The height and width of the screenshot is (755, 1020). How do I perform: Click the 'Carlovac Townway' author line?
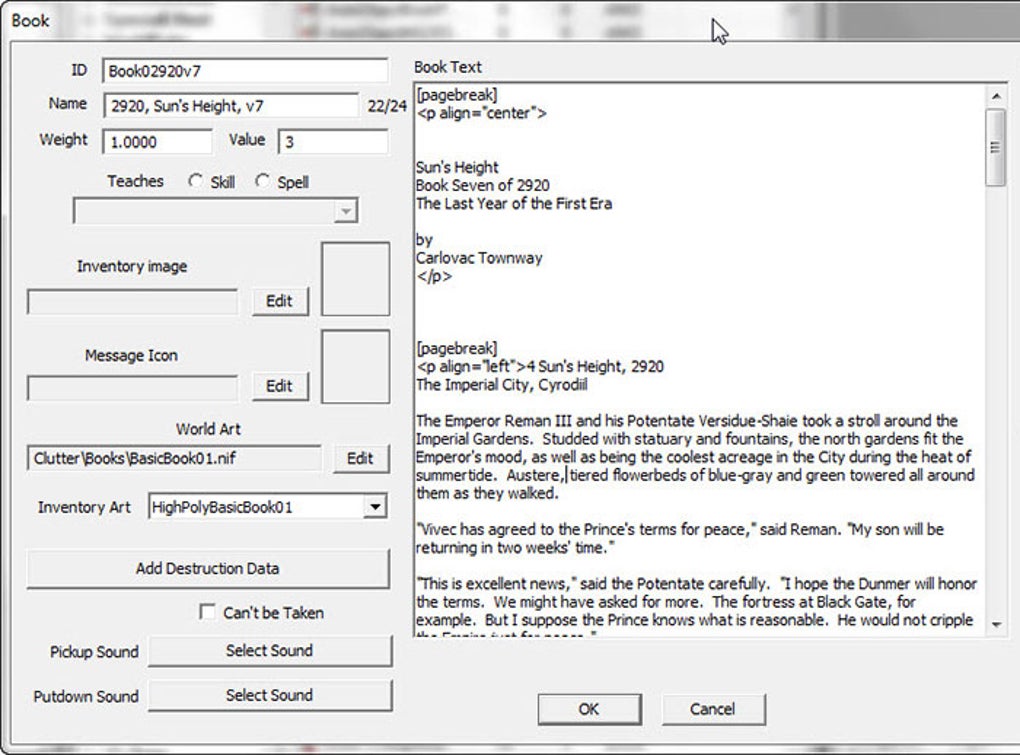[479, 258]
